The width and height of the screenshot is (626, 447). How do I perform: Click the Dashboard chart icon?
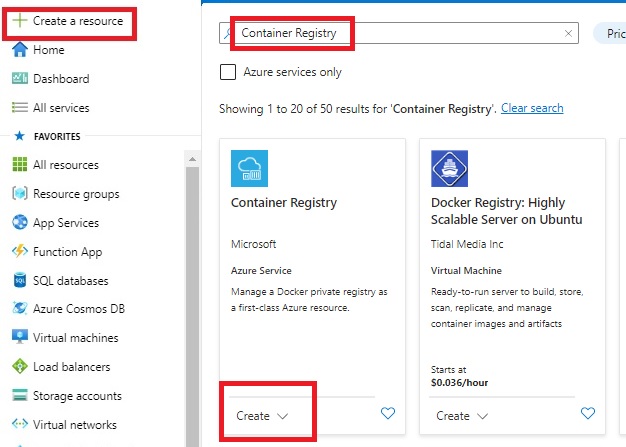(x=20, y=79)
